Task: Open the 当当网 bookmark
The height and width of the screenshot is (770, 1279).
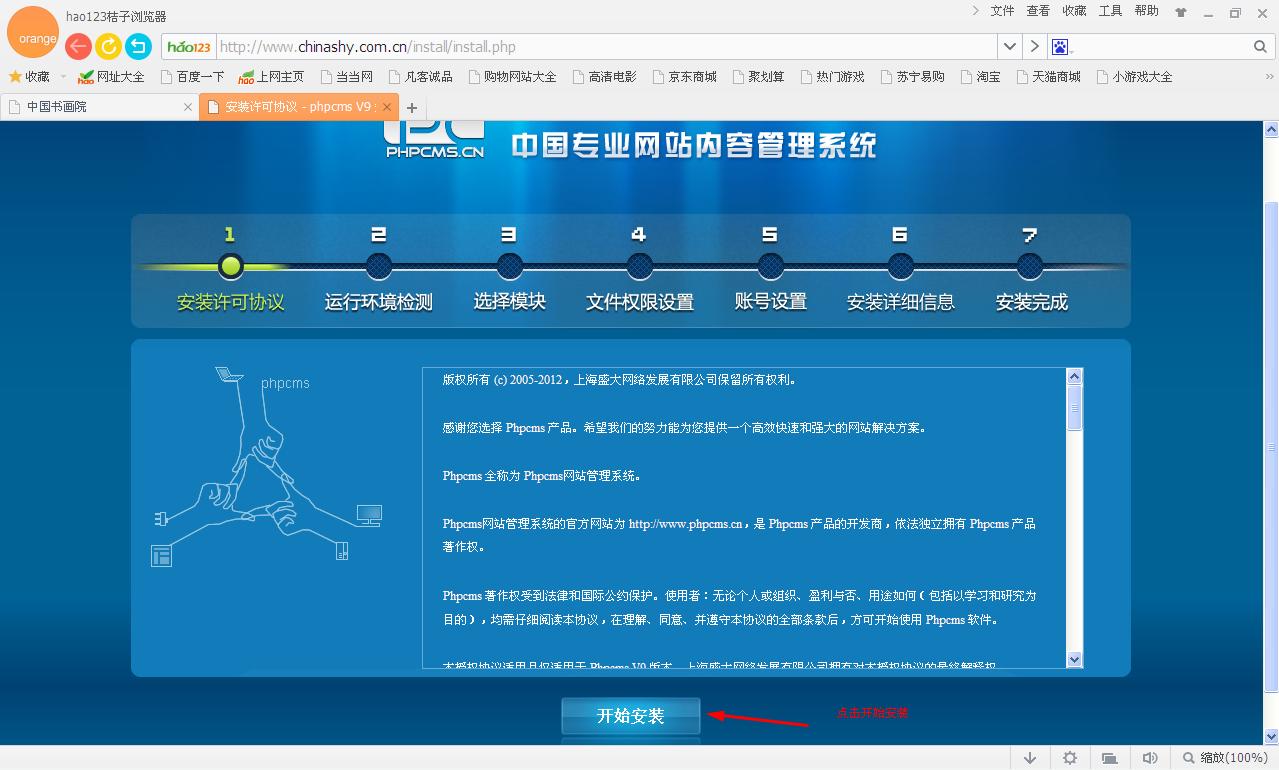Action: (x=346, y=77)
